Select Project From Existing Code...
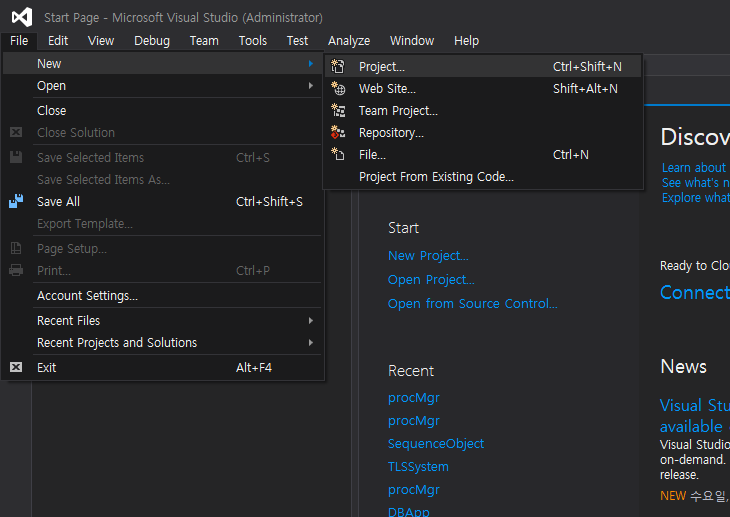Viewport: 730px width, 517px height. click(483, 177)
